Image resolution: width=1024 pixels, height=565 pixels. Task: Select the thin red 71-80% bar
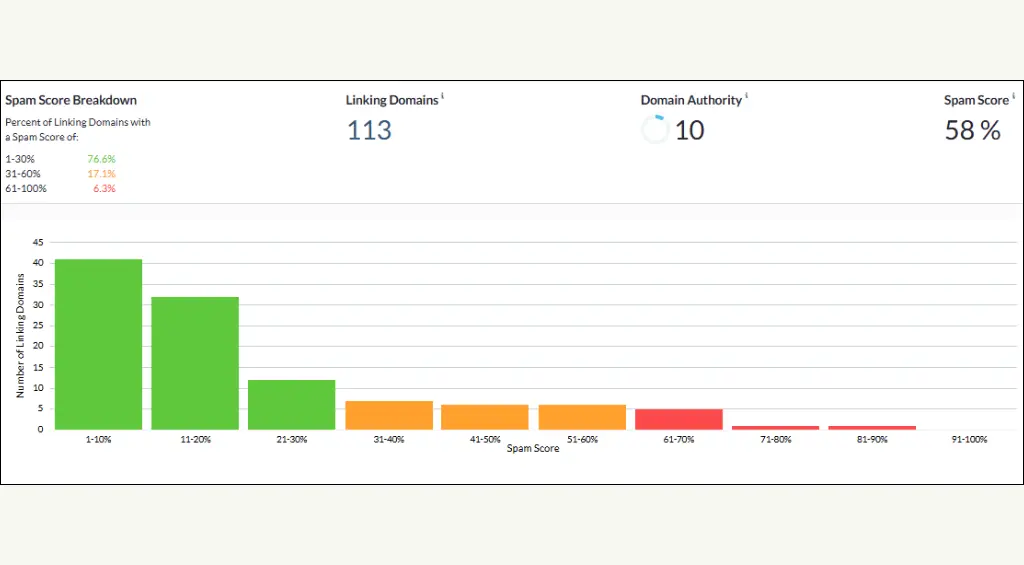point(776,427)
